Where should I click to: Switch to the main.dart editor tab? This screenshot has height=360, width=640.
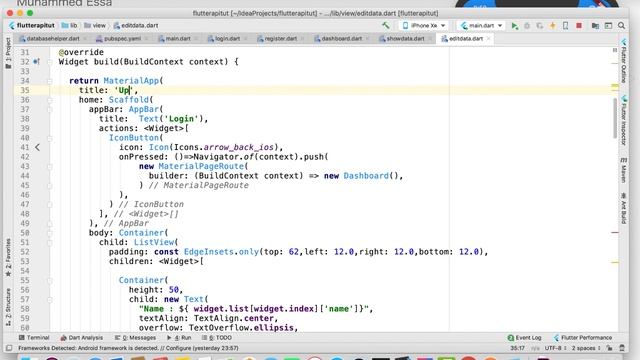click(x=177, y=39)
